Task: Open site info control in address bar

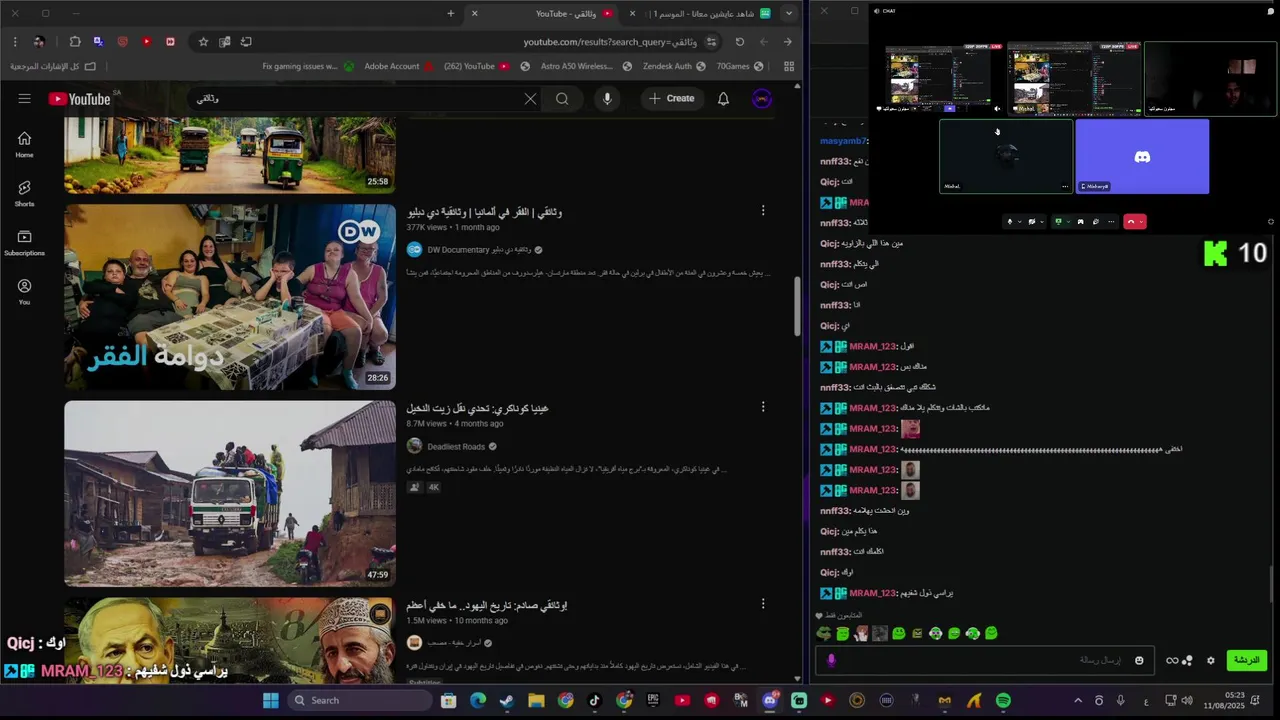Action: pos(711,42)
